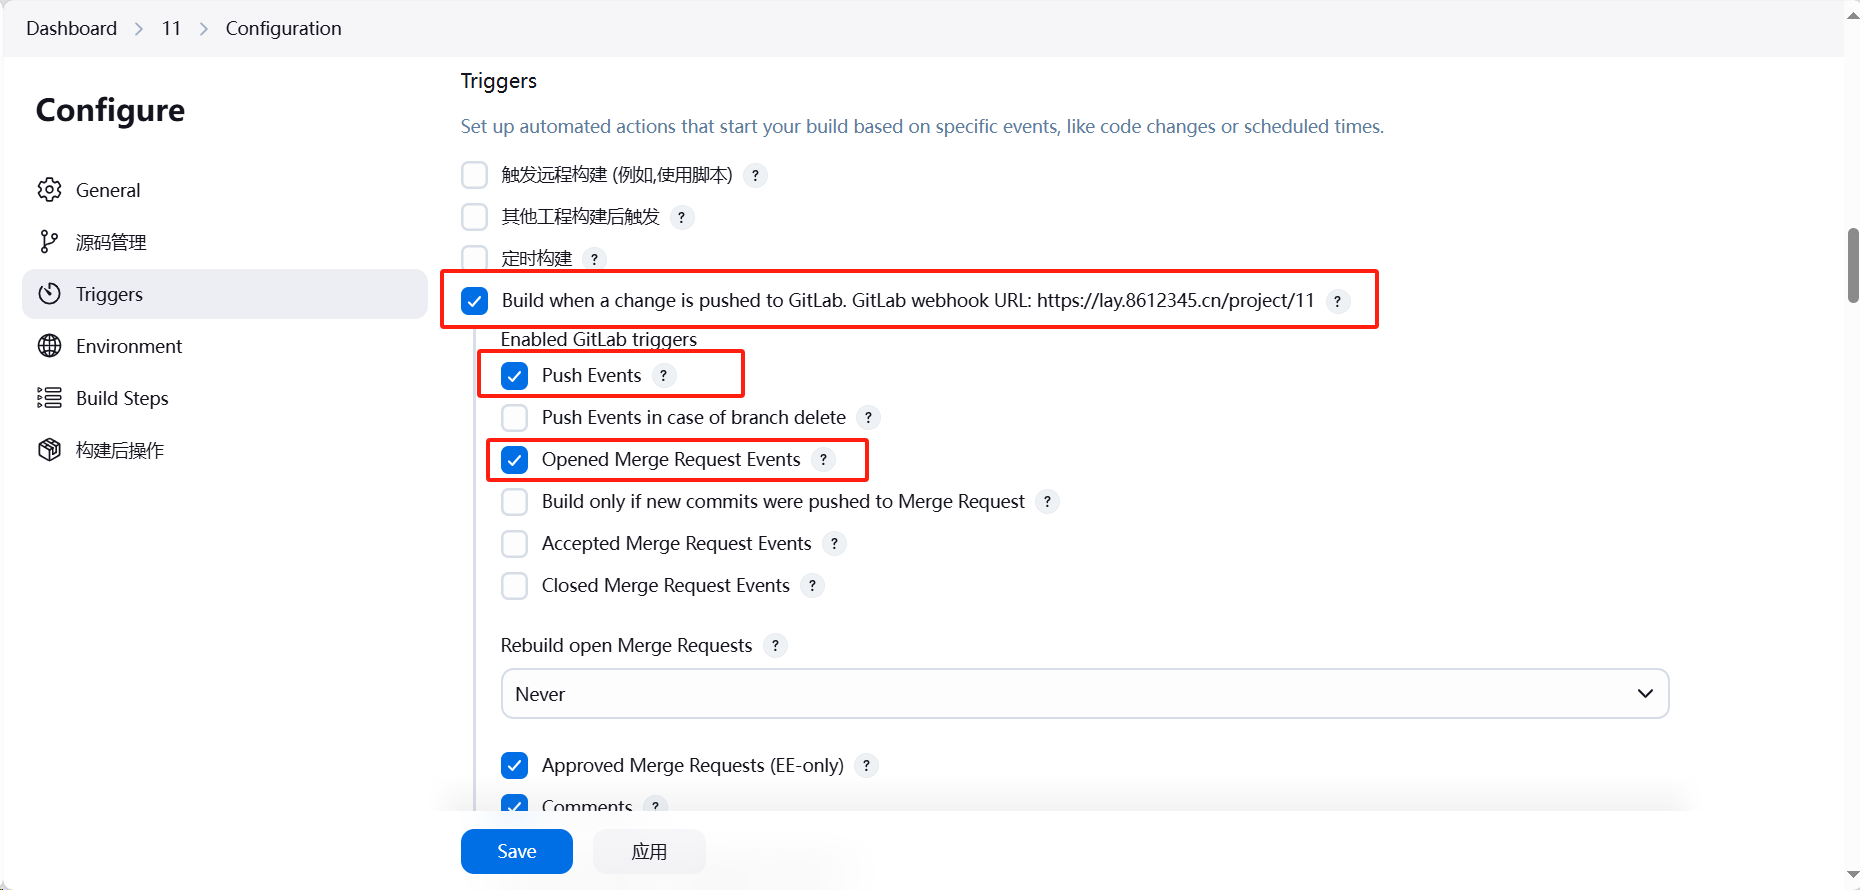Open project 11 breadcrumb link
Viewport: 1860px width, 890px height.
[171, 29]
